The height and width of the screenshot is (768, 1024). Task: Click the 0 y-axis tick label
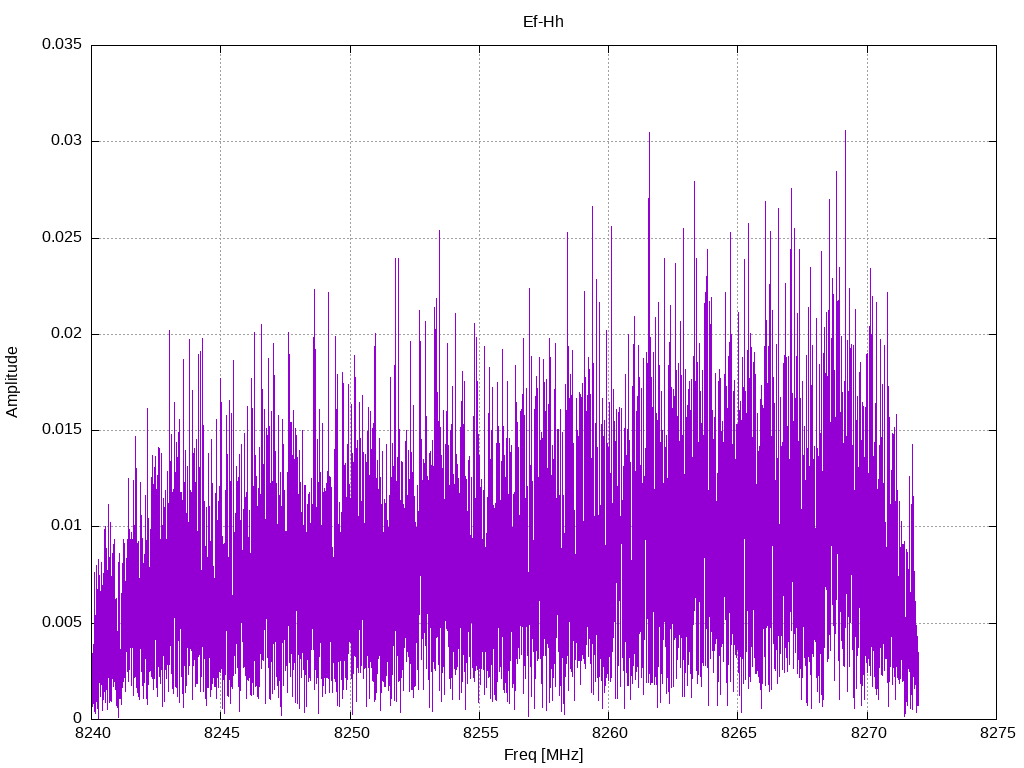coord(78,718)
